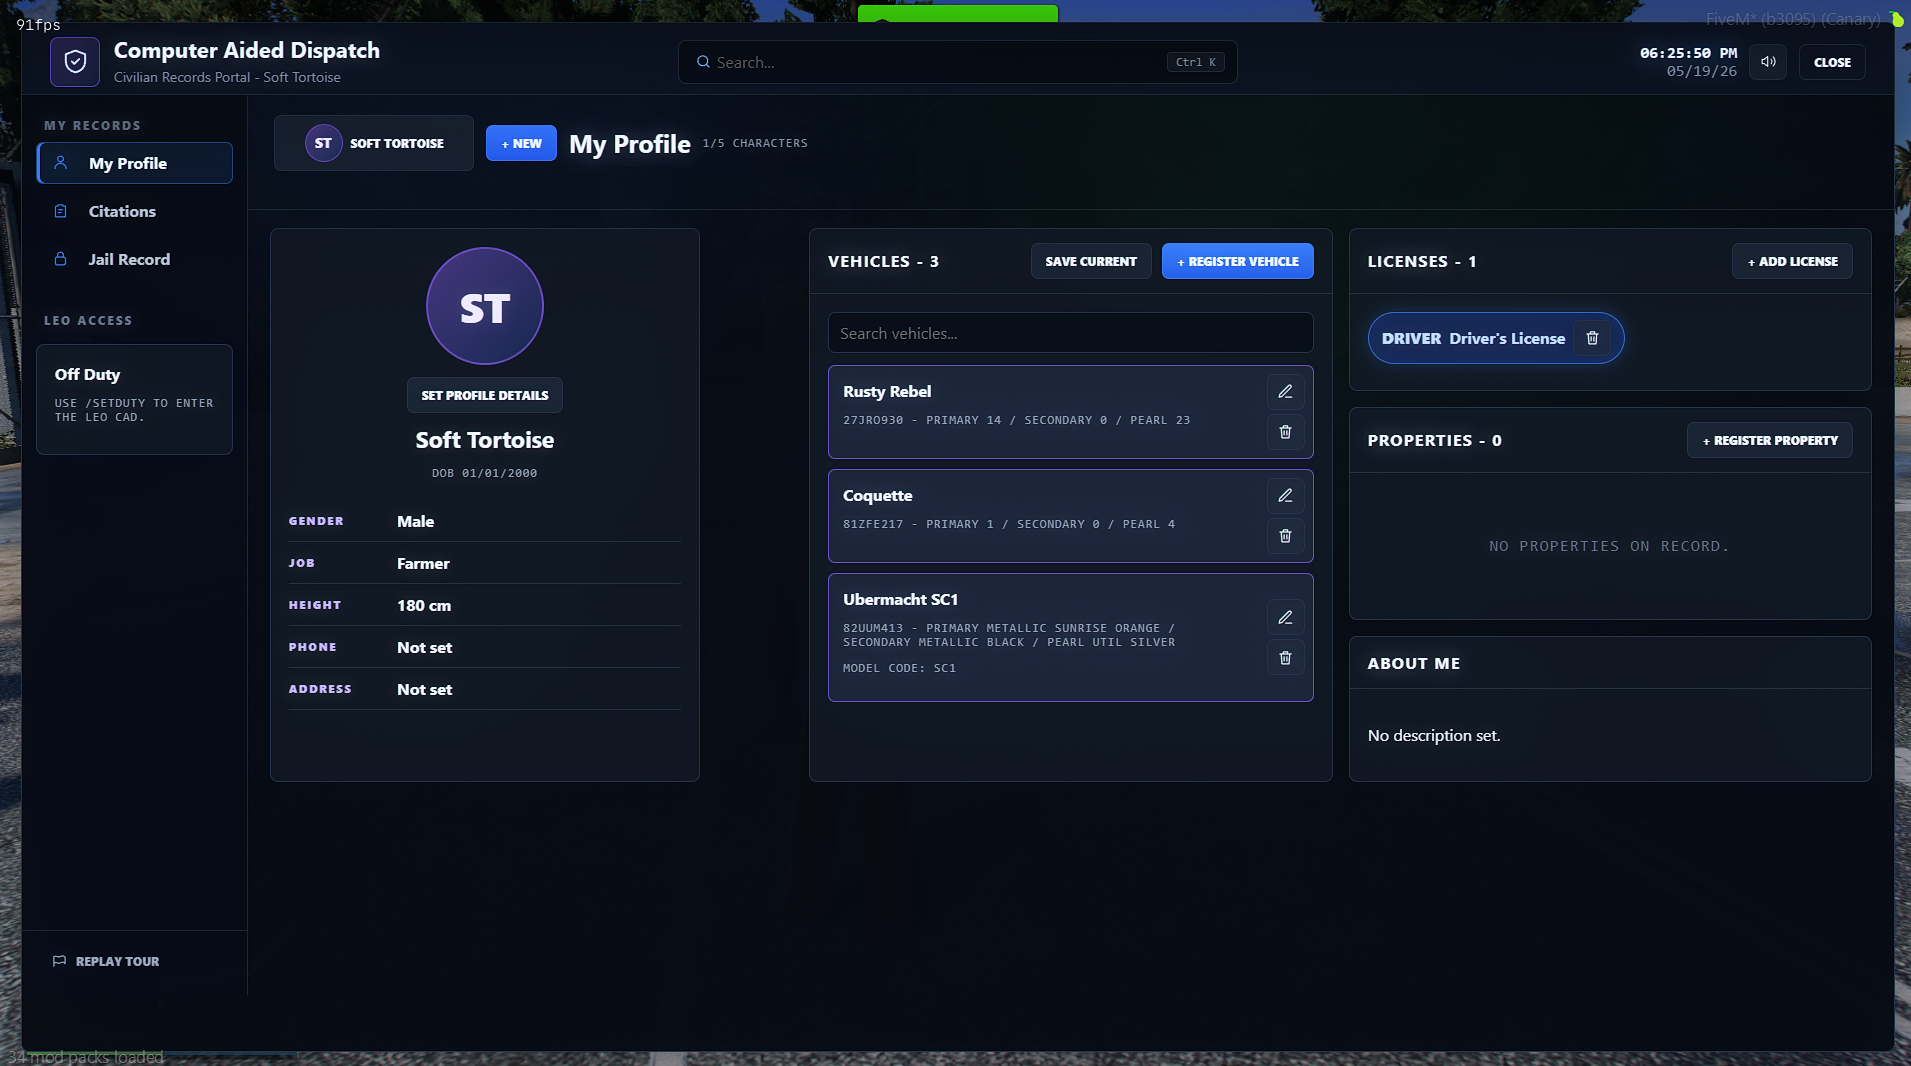Click No description set text
This screenshot has height=1066, width=1911.
click(x=1434, y=736)
